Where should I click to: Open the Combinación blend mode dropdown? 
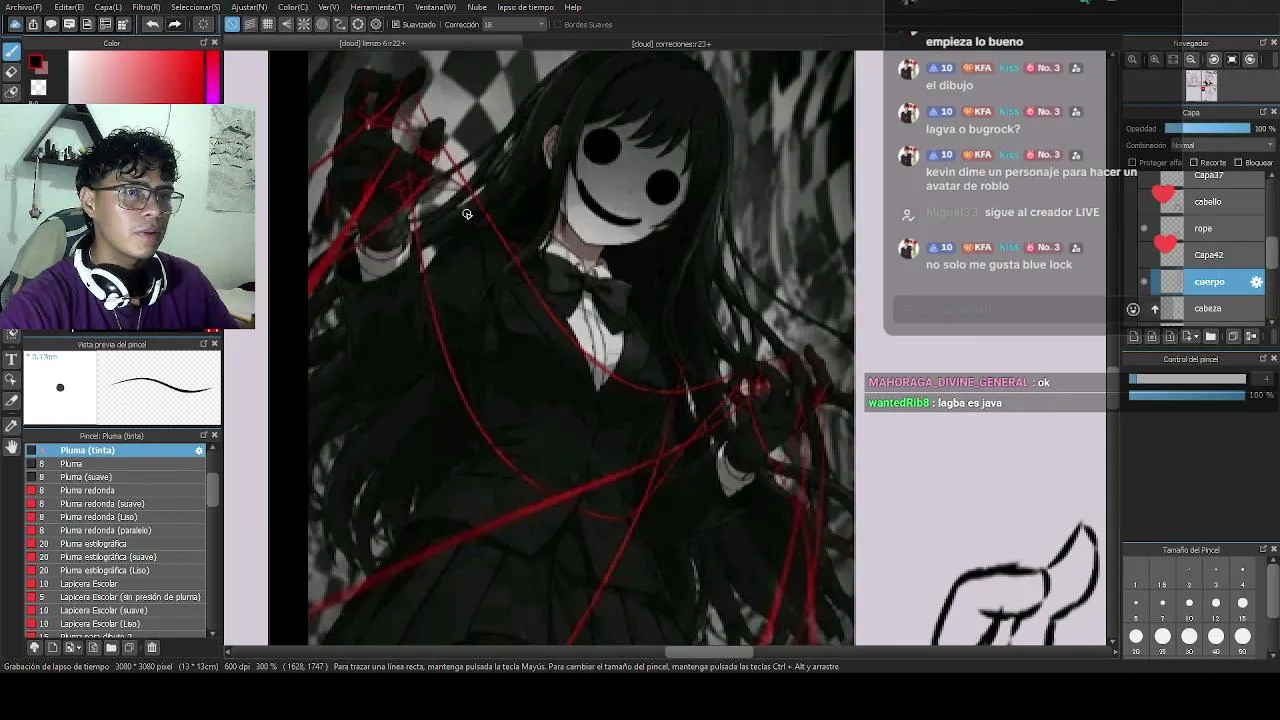point(1222,145)
